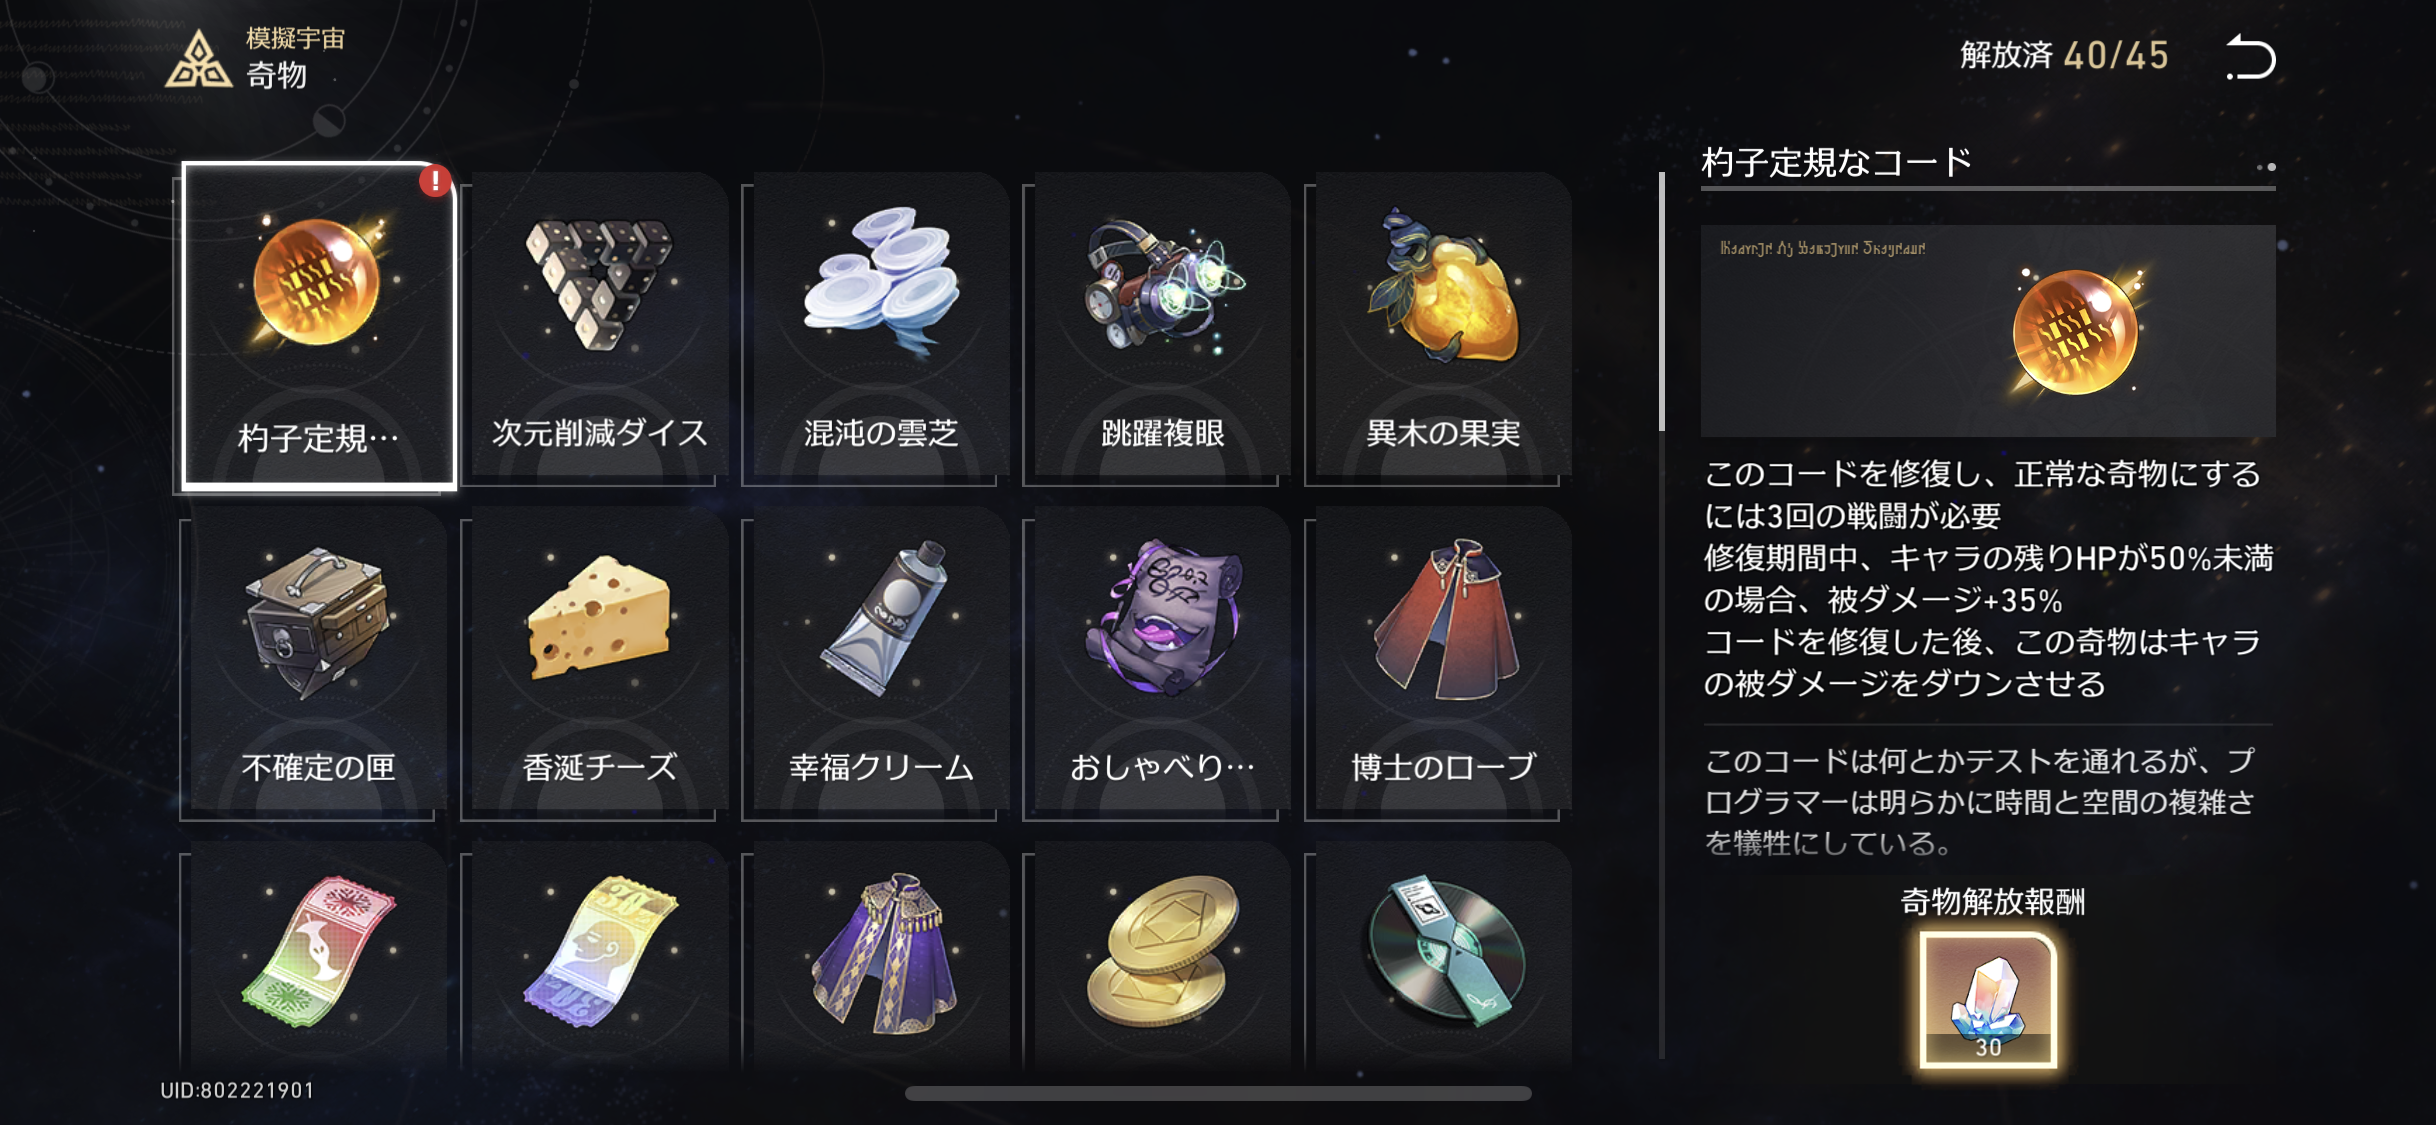
Task: Select the gold coins curio
Action: point(1162,955)
